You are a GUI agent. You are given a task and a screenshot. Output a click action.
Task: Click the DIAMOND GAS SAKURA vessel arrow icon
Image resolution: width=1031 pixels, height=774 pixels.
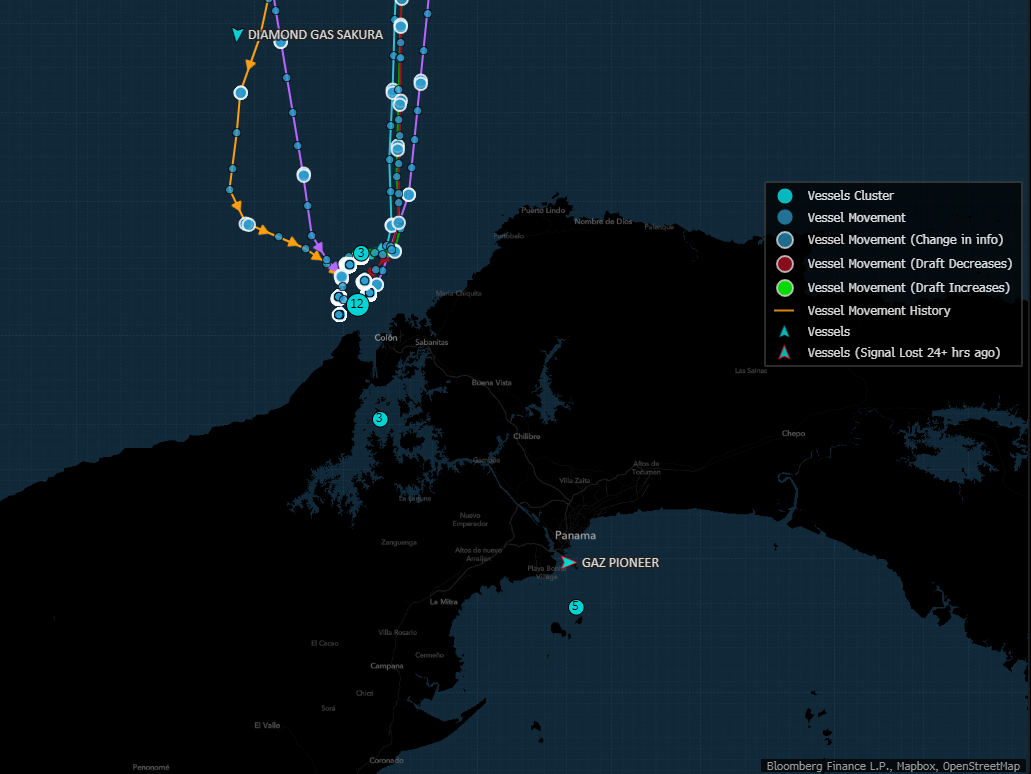pyautogui.click(x=237, y=34)
